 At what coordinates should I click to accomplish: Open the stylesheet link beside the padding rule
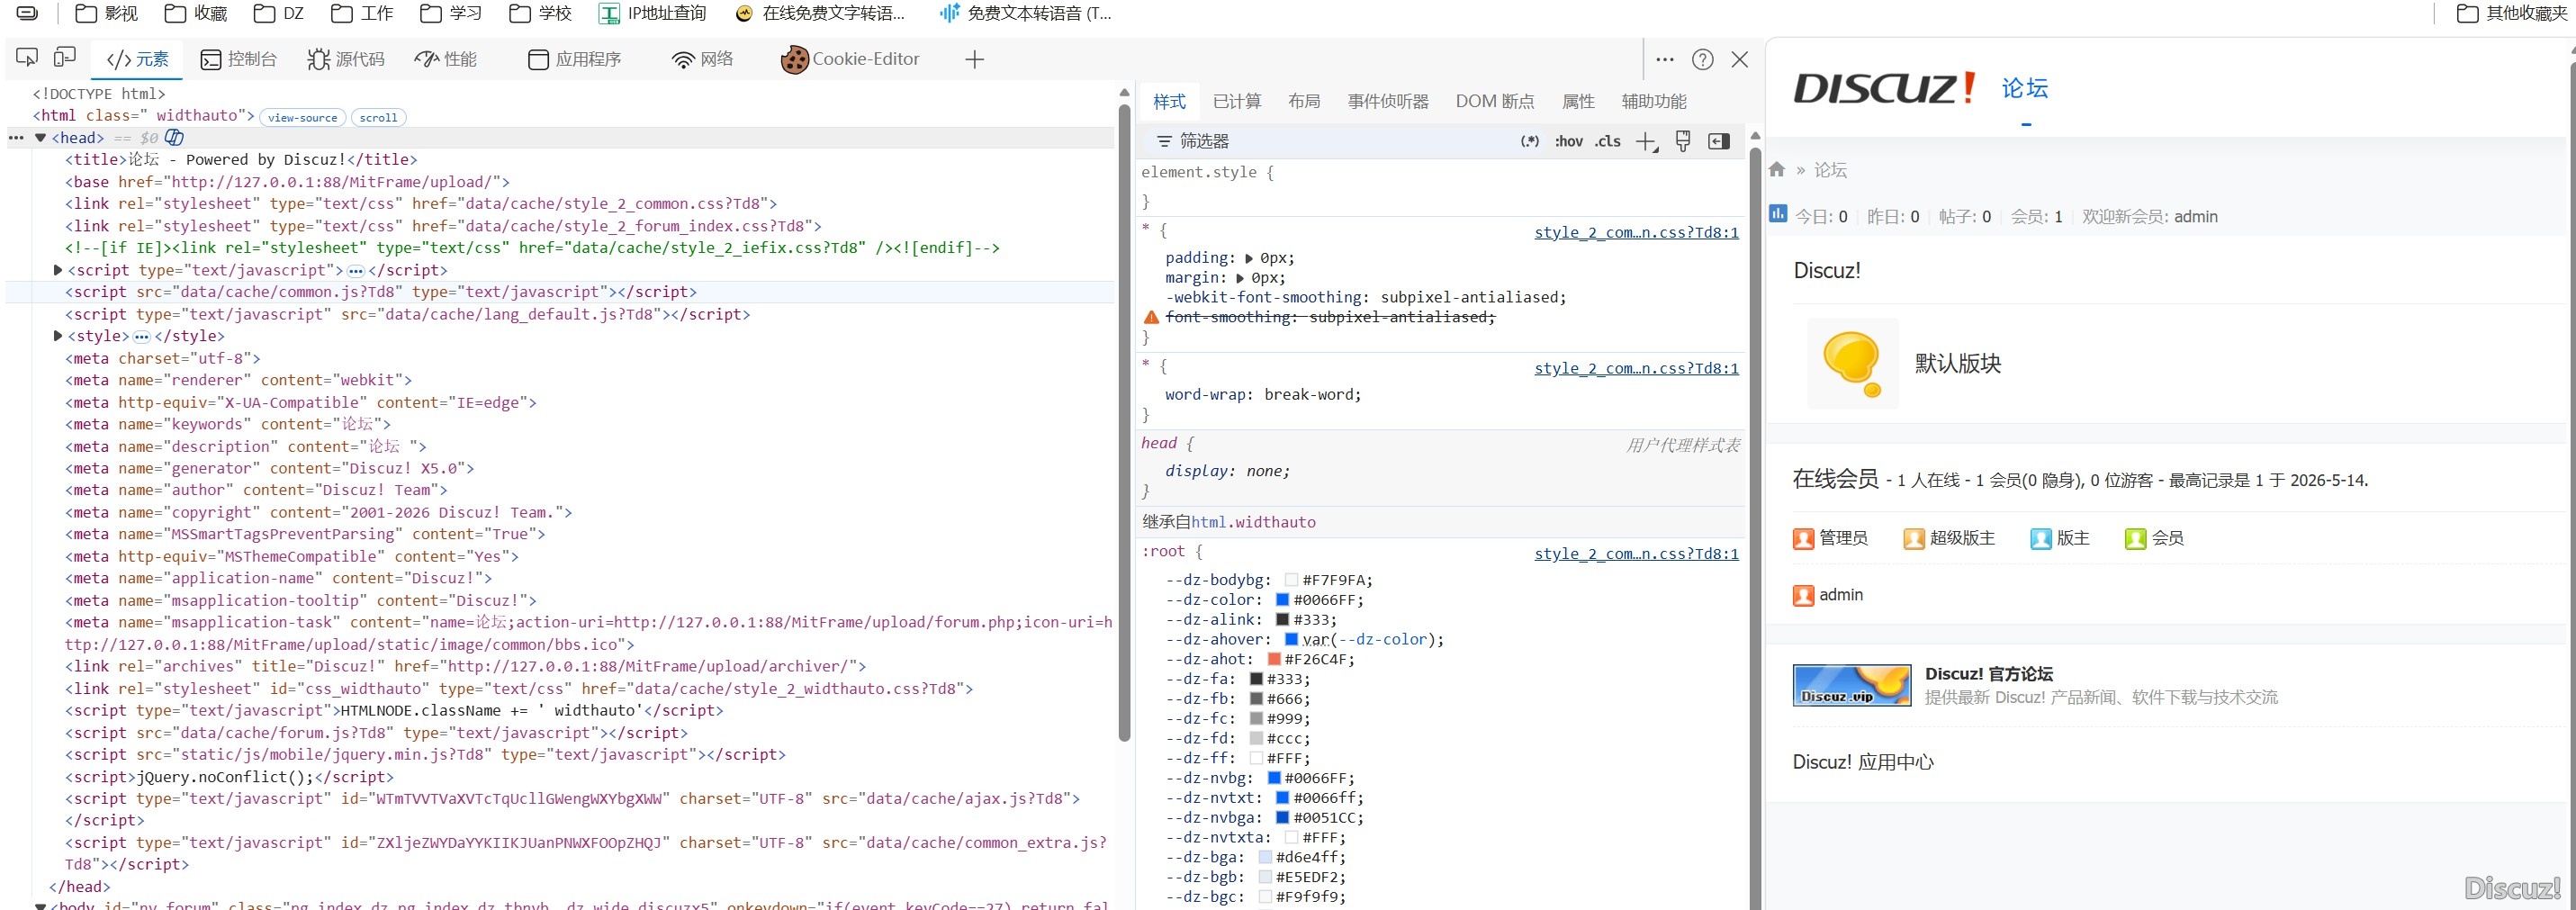click(x=1636, y=232)
